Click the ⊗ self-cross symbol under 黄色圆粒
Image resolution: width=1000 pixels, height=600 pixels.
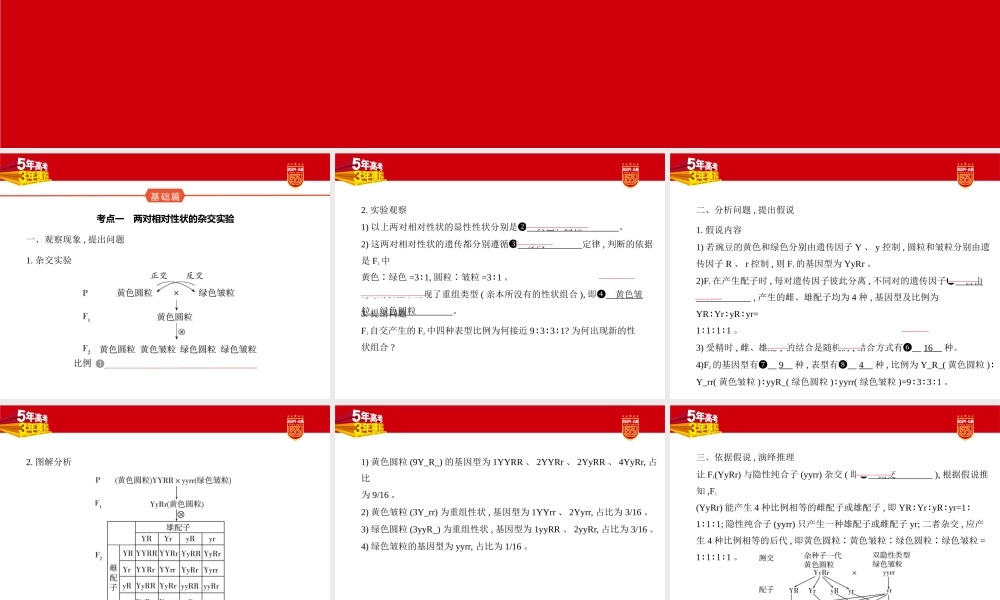click(x=181, y=330)
